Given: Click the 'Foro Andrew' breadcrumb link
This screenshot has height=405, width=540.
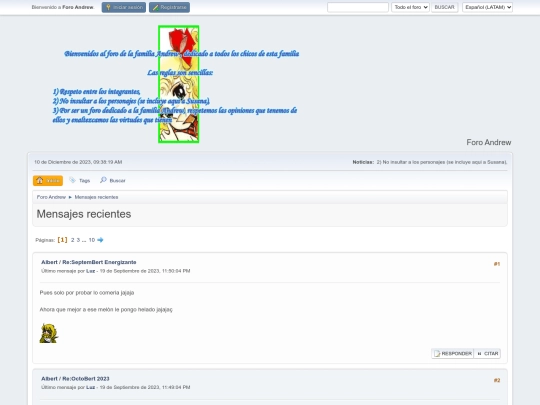Looking at the screenshot, I should [x=51, y=197].
